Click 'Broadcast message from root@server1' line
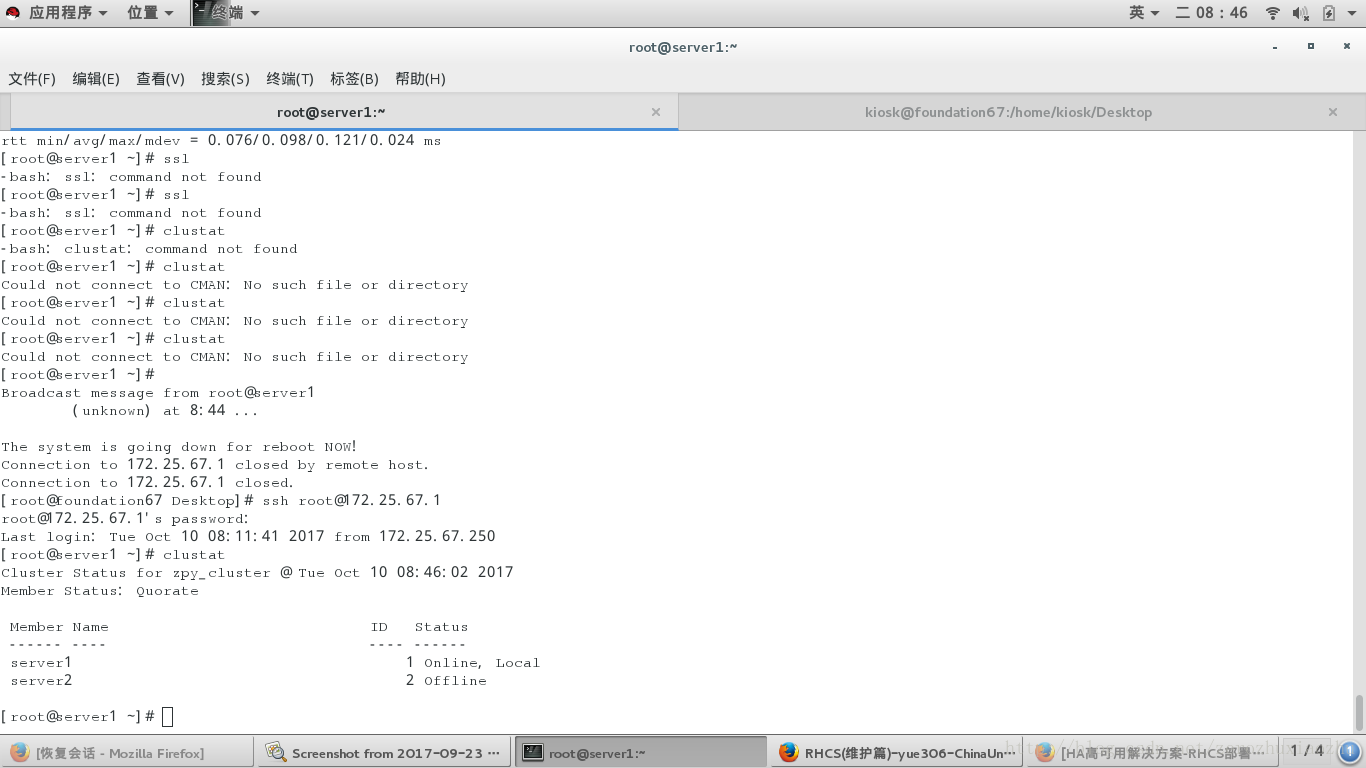Image resolution: width=1366 pixels, height=768 pixels. (x=158, y=393)
